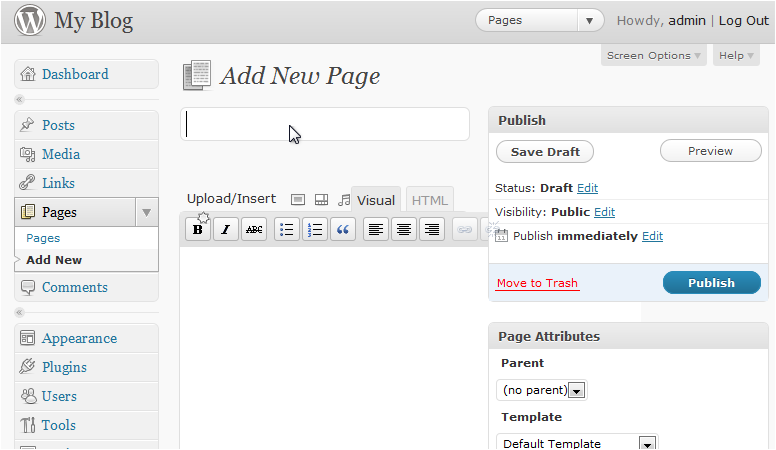
Task: Insert an ordered numbered list
Action: coord(315,229)
